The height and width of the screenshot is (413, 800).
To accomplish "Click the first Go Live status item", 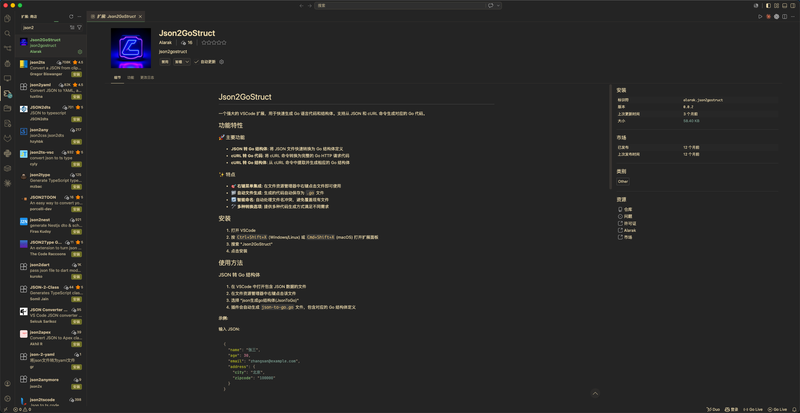I will pos(753,409).
